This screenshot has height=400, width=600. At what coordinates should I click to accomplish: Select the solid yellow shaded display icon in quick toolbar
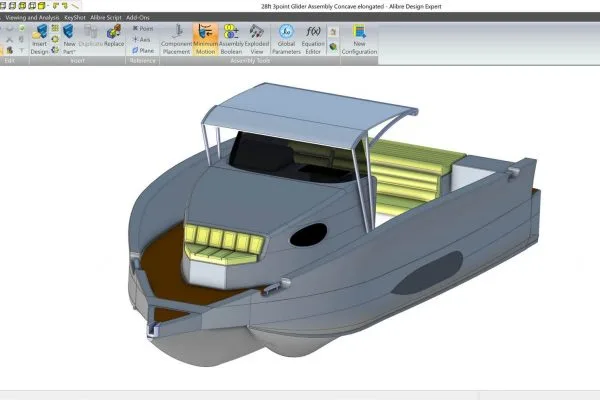42,5
